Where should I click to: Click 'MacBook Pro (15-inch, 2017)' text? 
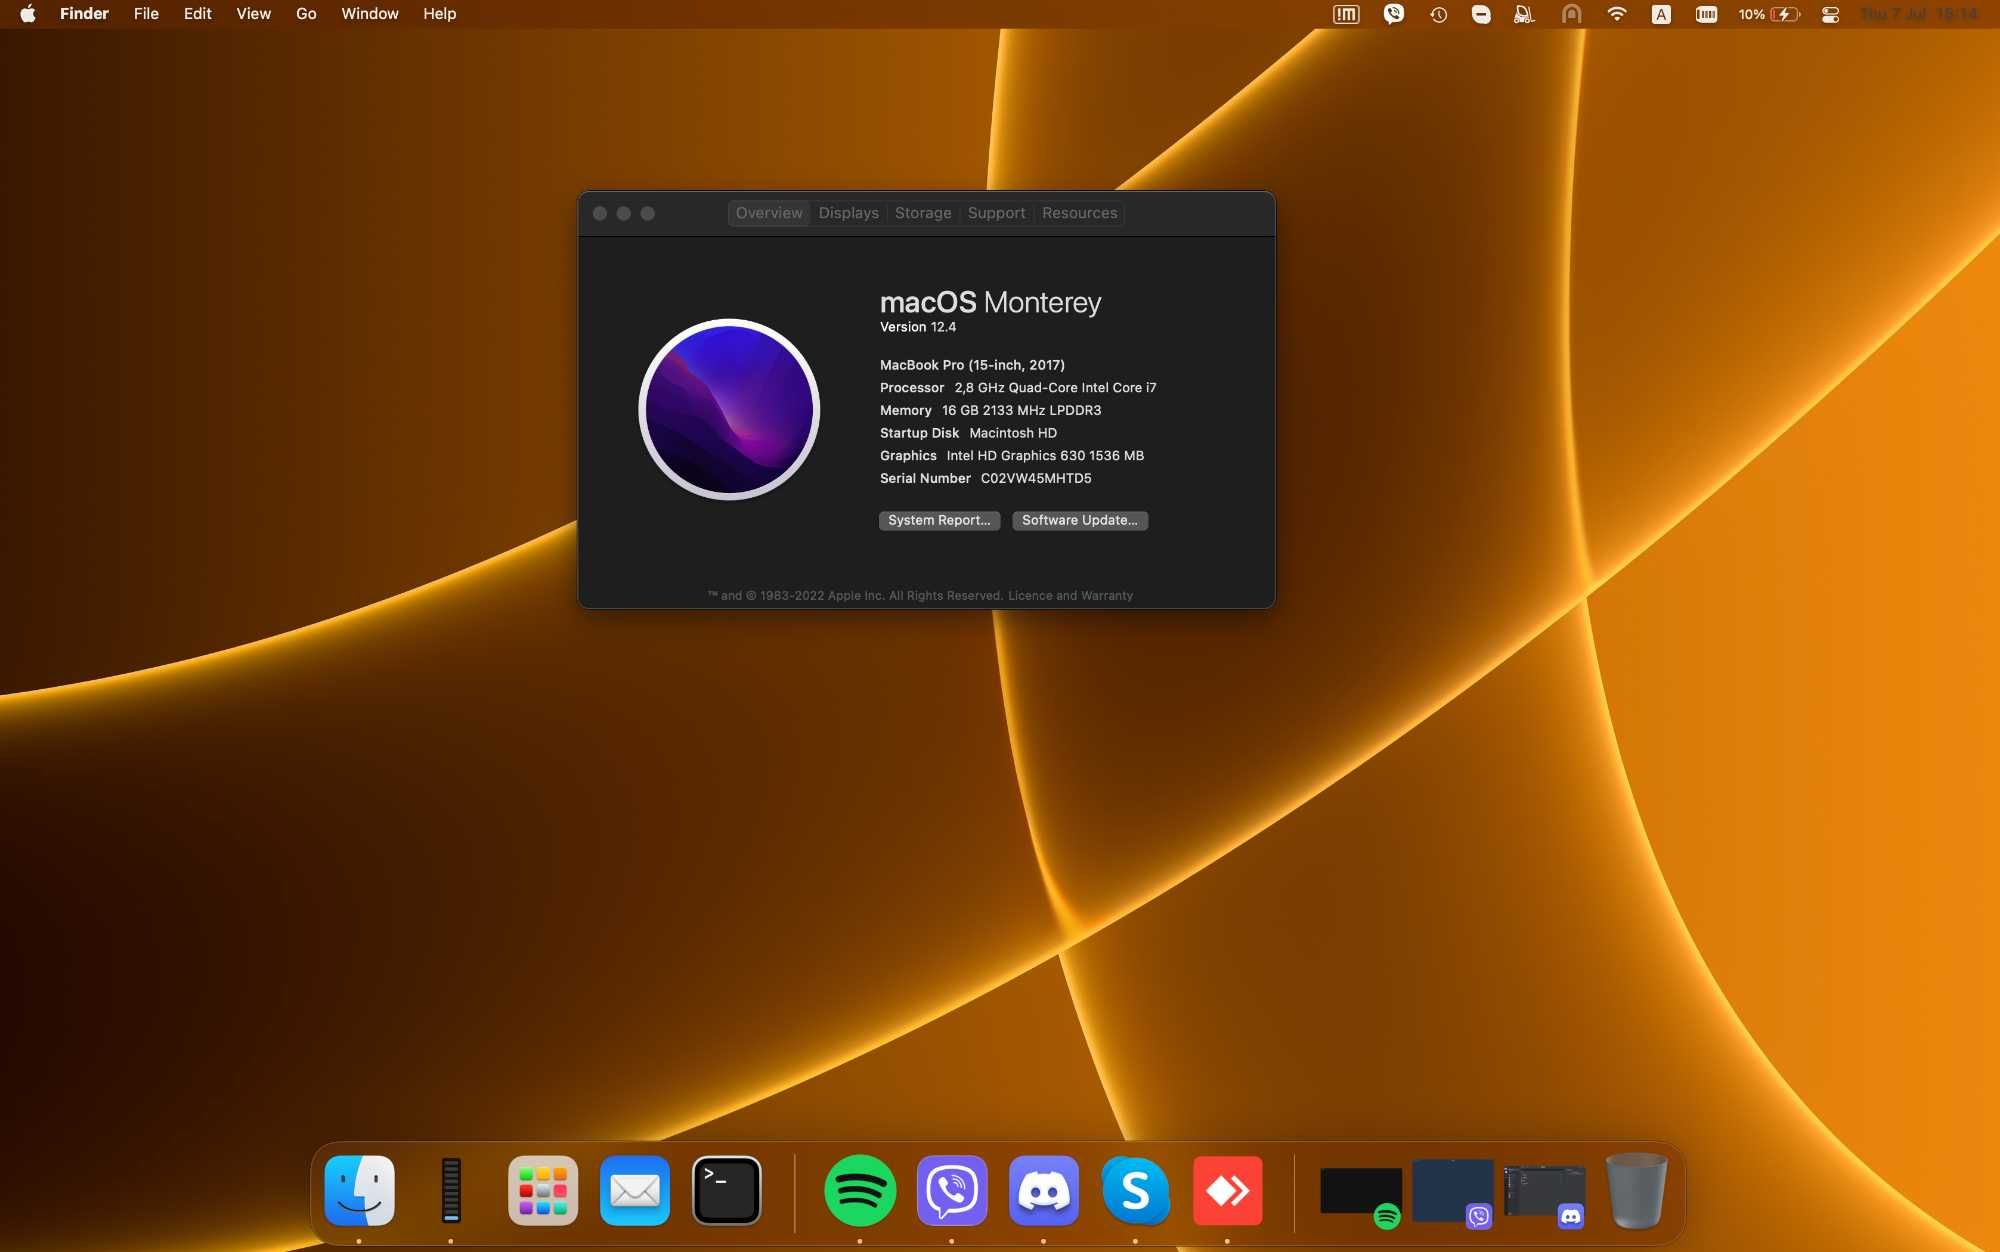click(972, 365)
